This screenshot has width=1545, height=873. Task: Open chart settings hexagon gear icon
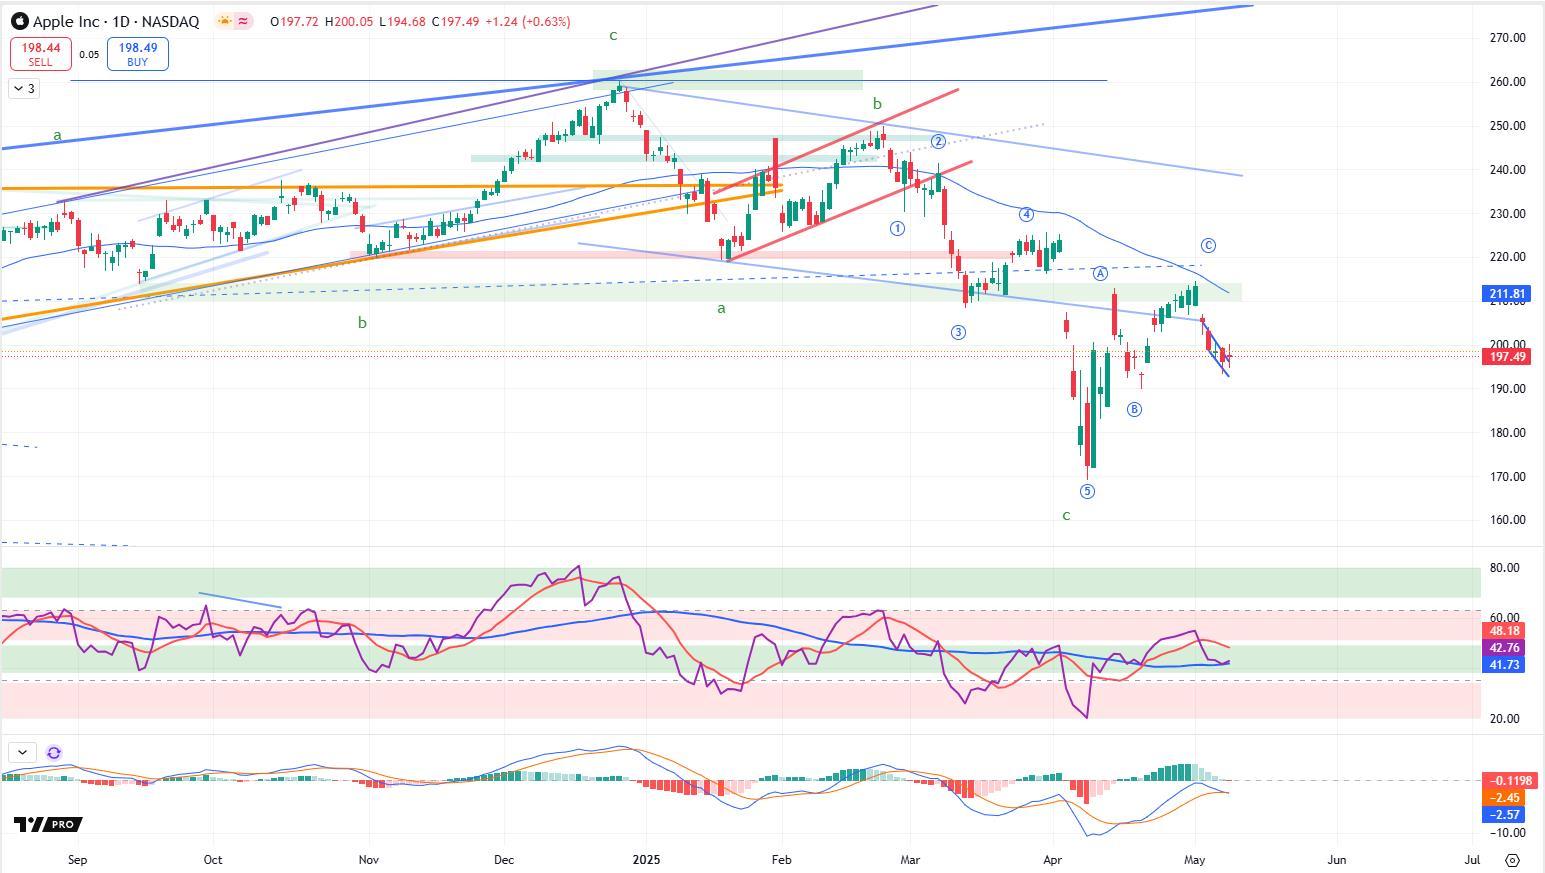coord(1512,860)
